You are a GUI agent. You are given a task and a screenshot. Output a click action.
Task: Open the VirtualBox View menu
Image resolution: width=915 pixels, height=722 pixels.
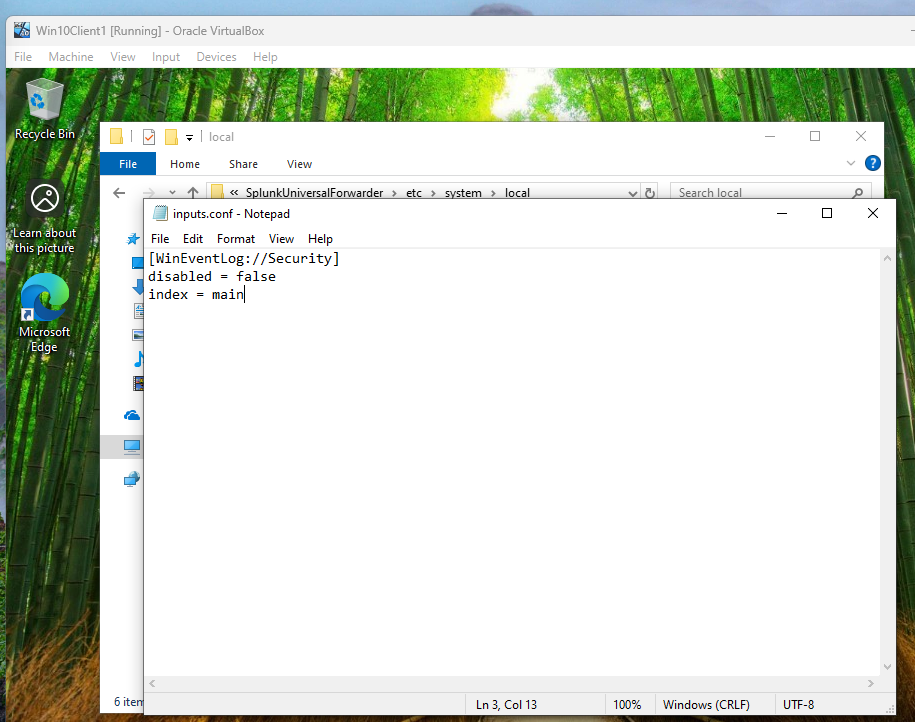[123, 57]
